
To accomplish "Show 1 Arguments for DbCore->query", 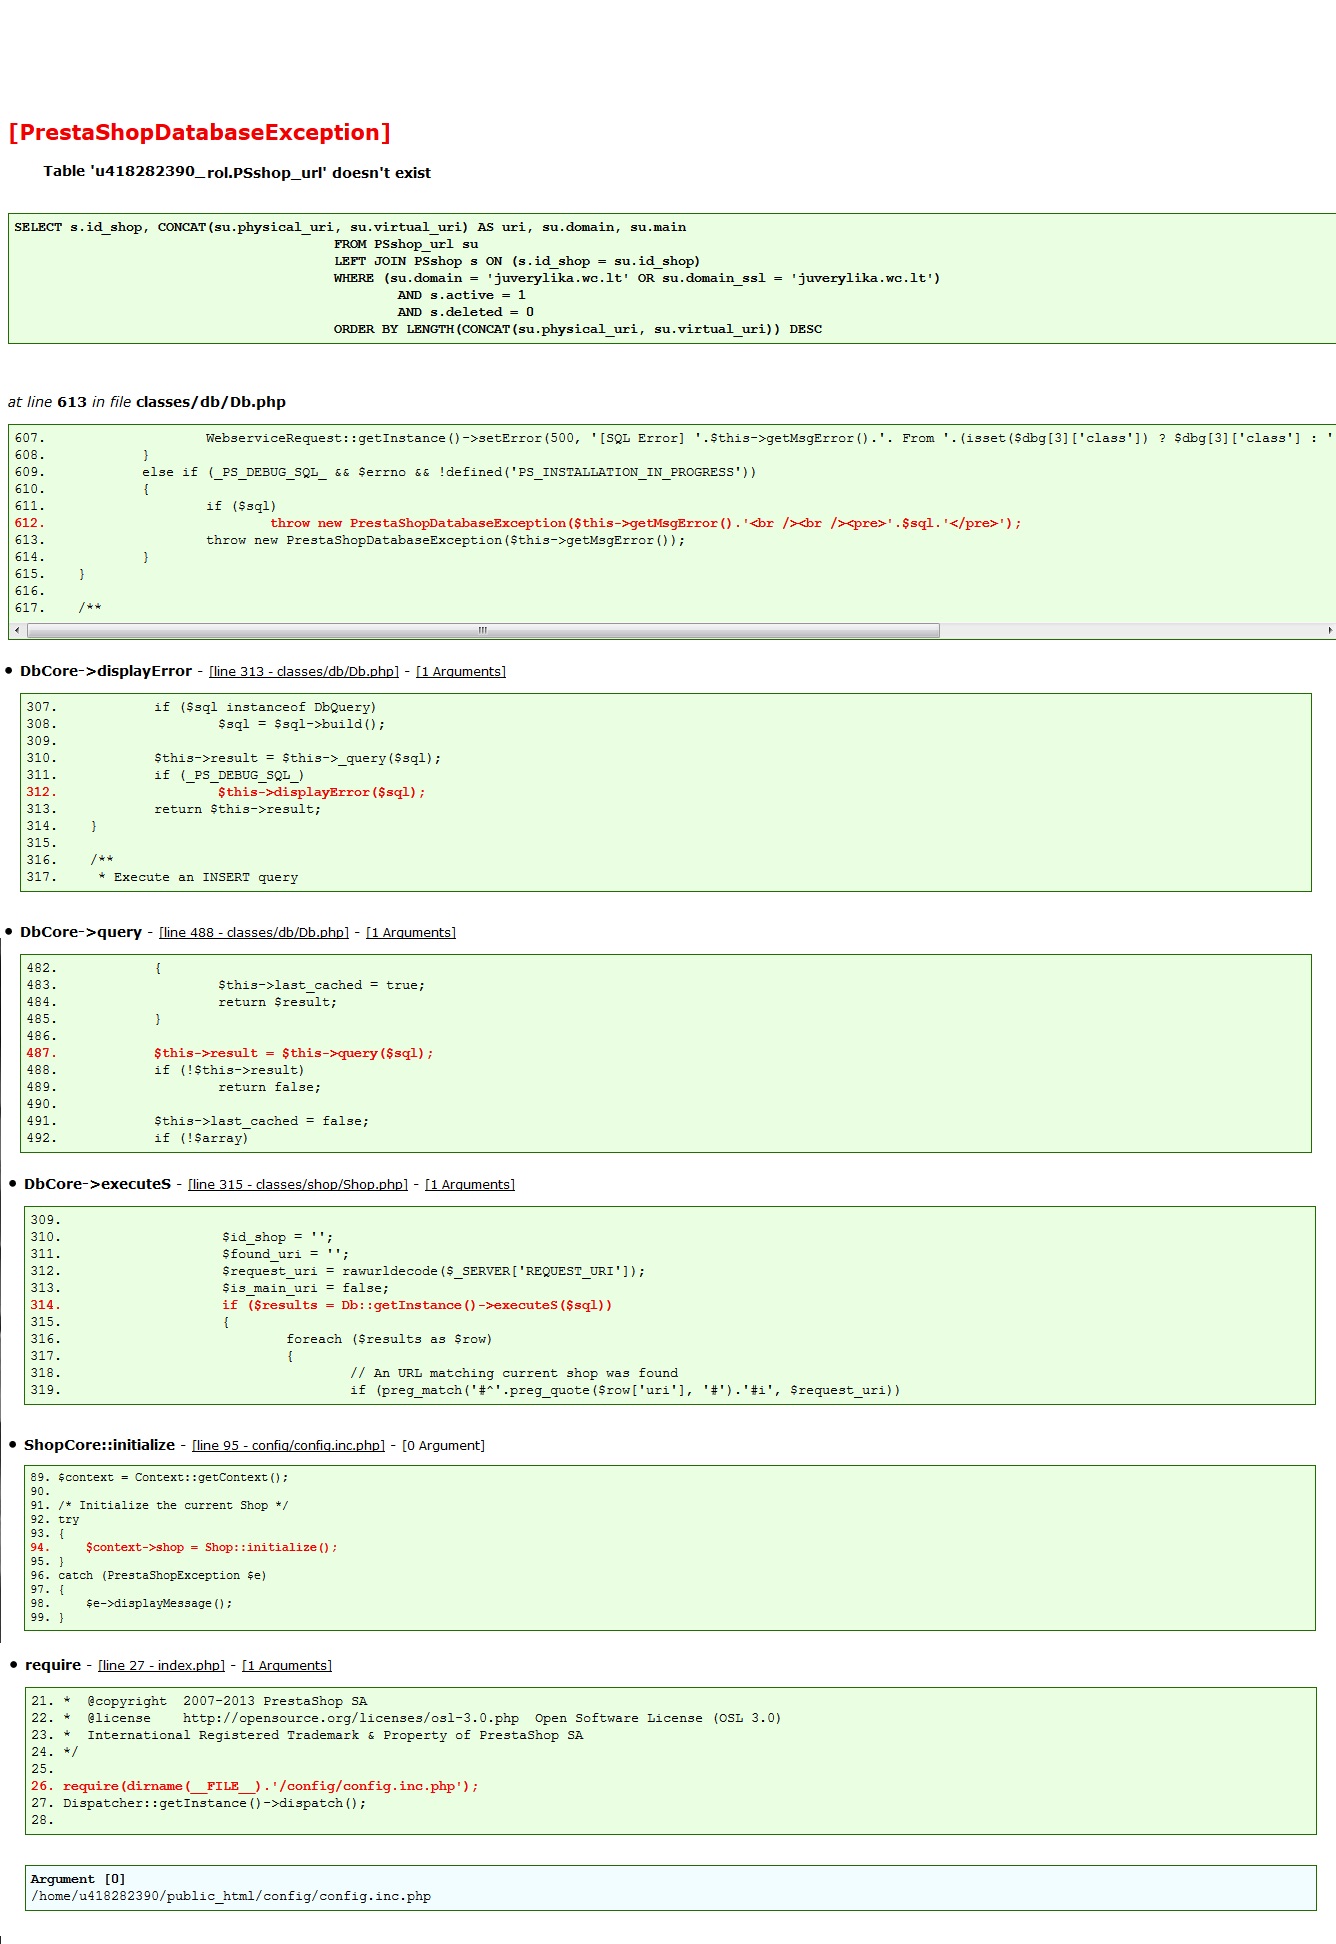I will 411,932.
